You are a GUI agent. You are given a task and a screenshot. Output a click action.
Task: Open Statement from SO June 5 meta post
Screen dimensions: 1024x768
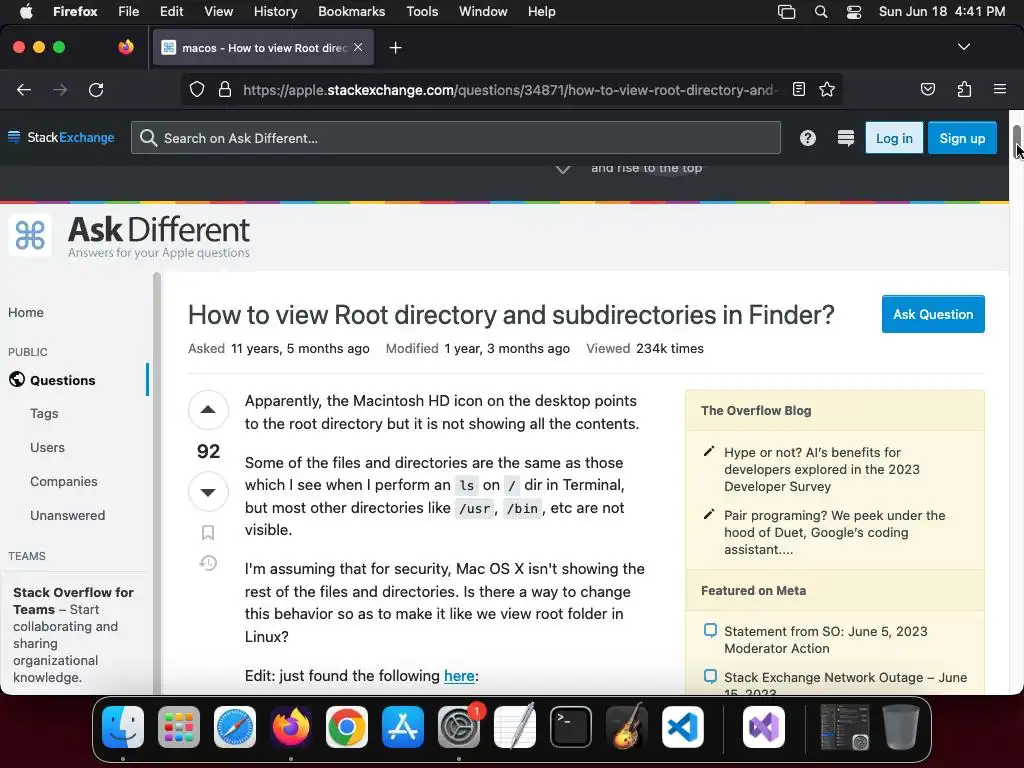(x=825, y=640)
